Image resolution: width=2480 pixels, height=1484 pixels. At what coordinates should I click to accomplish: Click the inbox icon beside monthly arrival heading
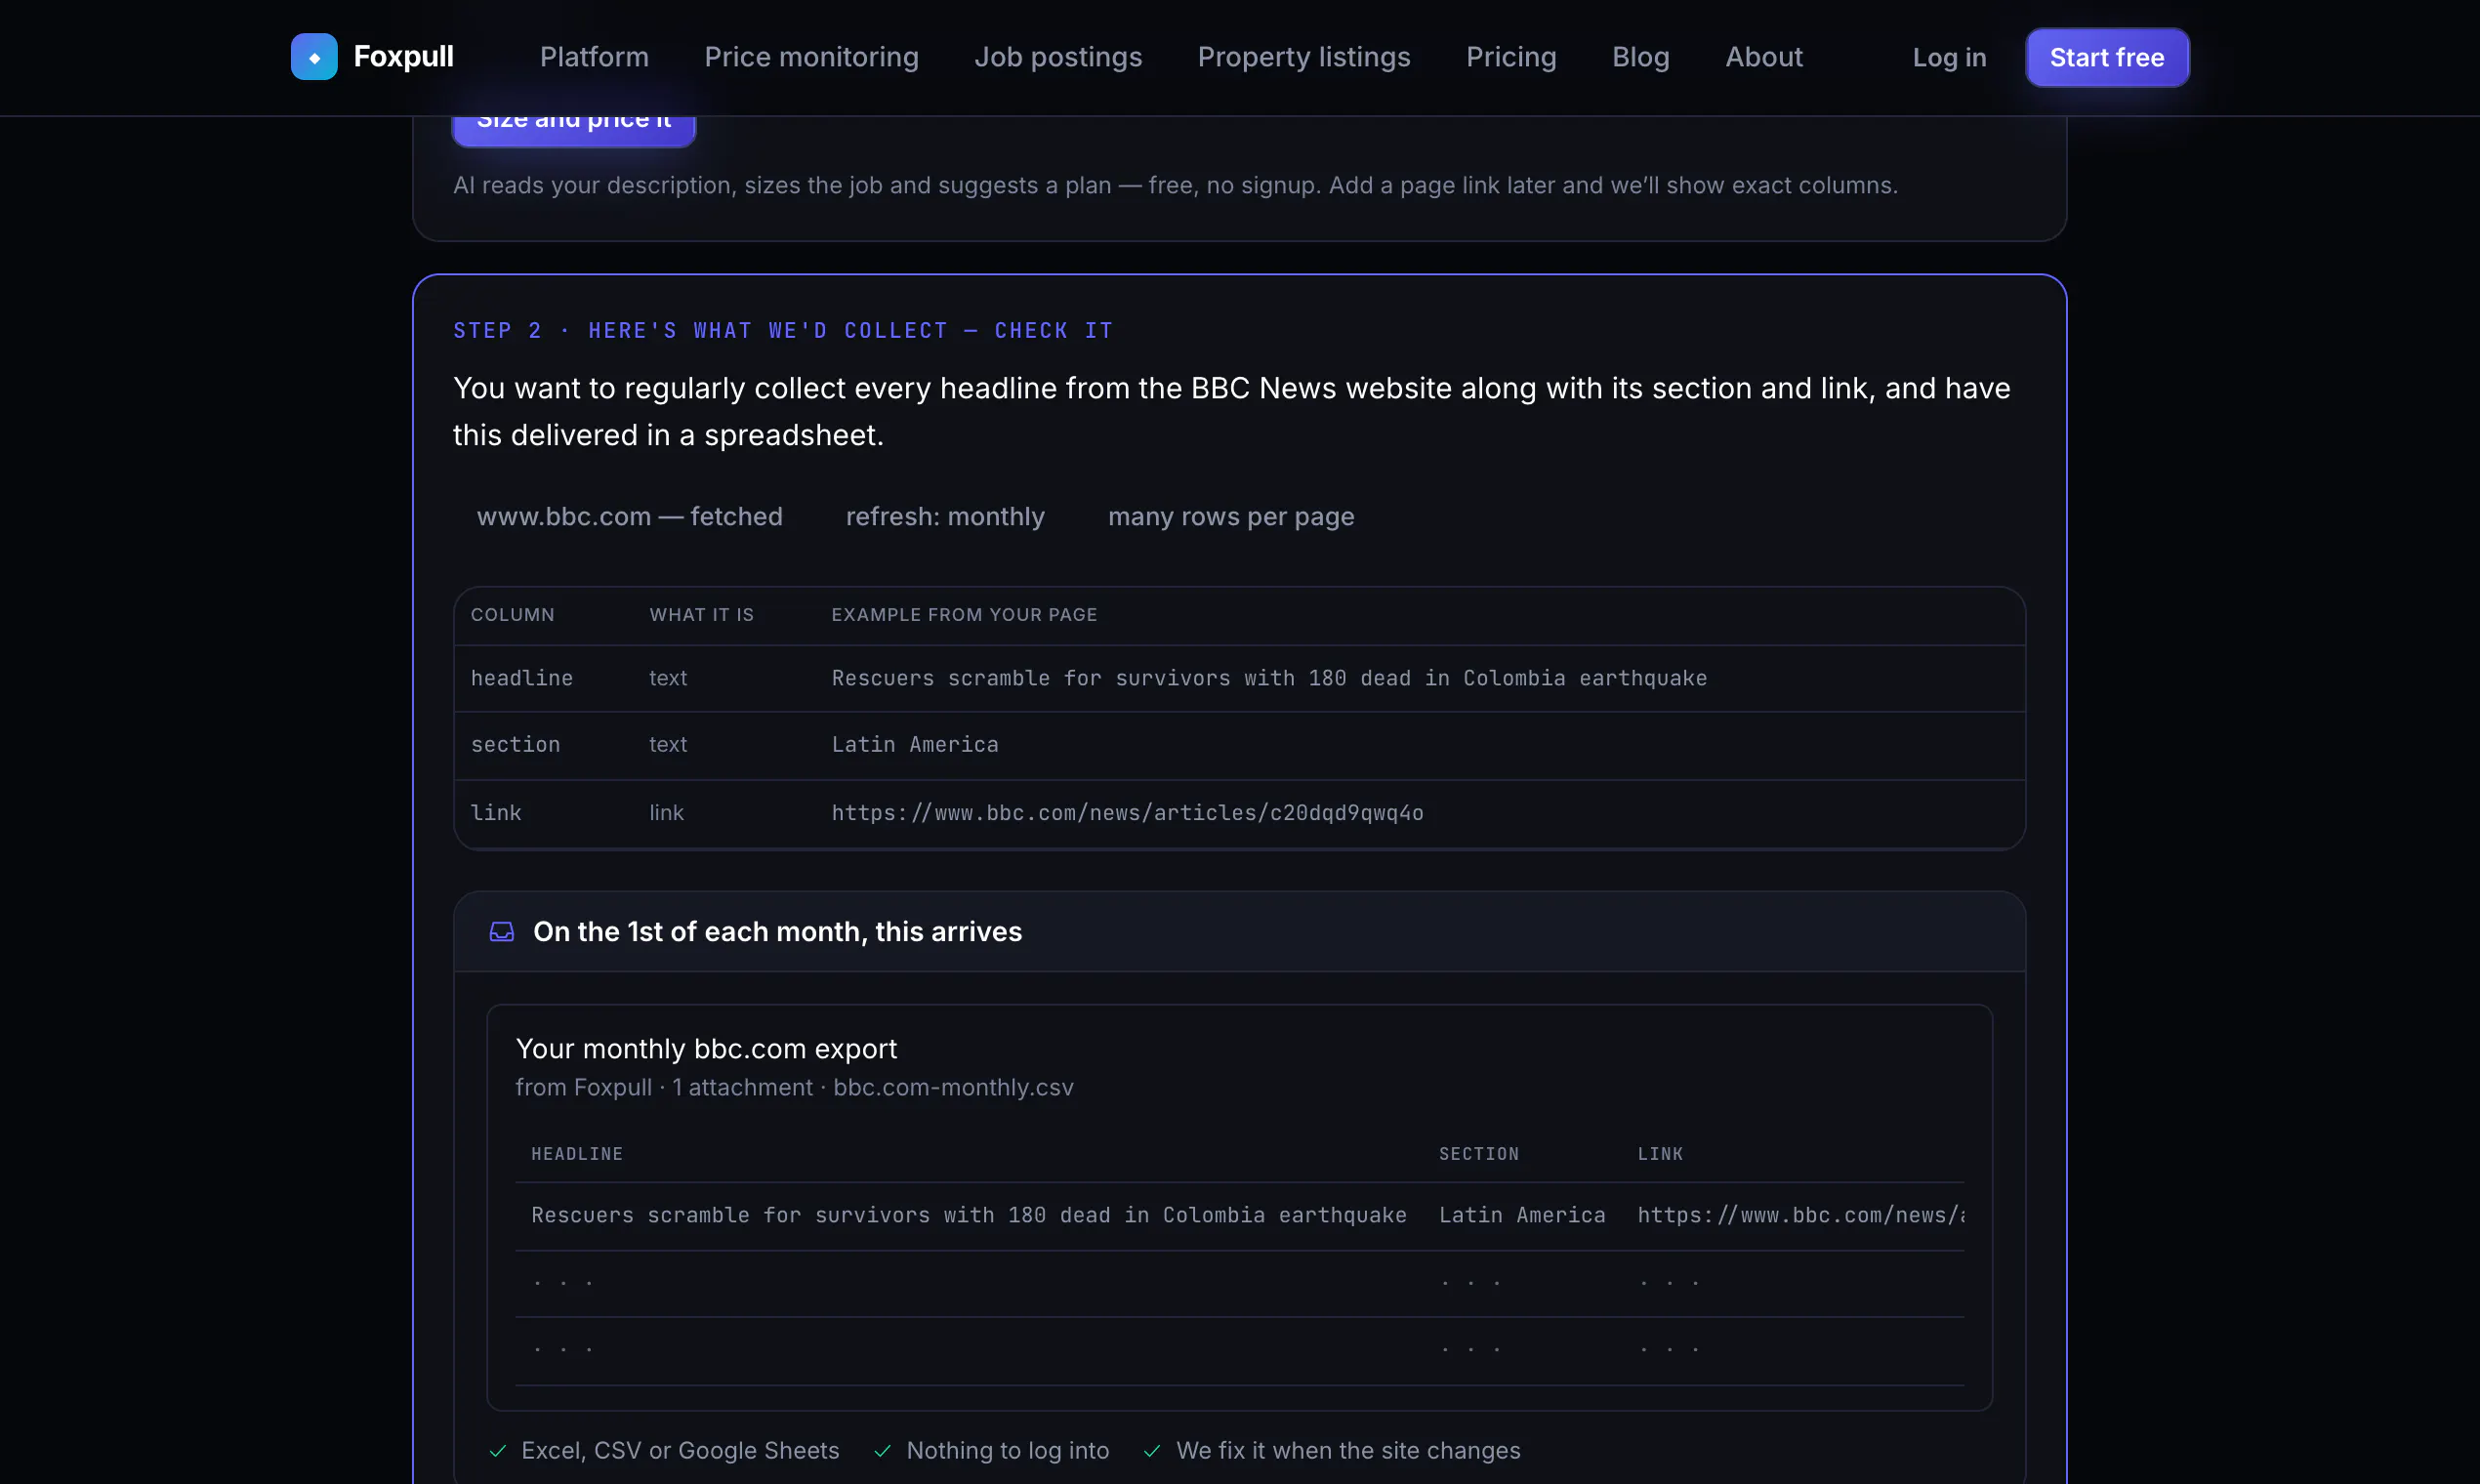click(502, 932)
